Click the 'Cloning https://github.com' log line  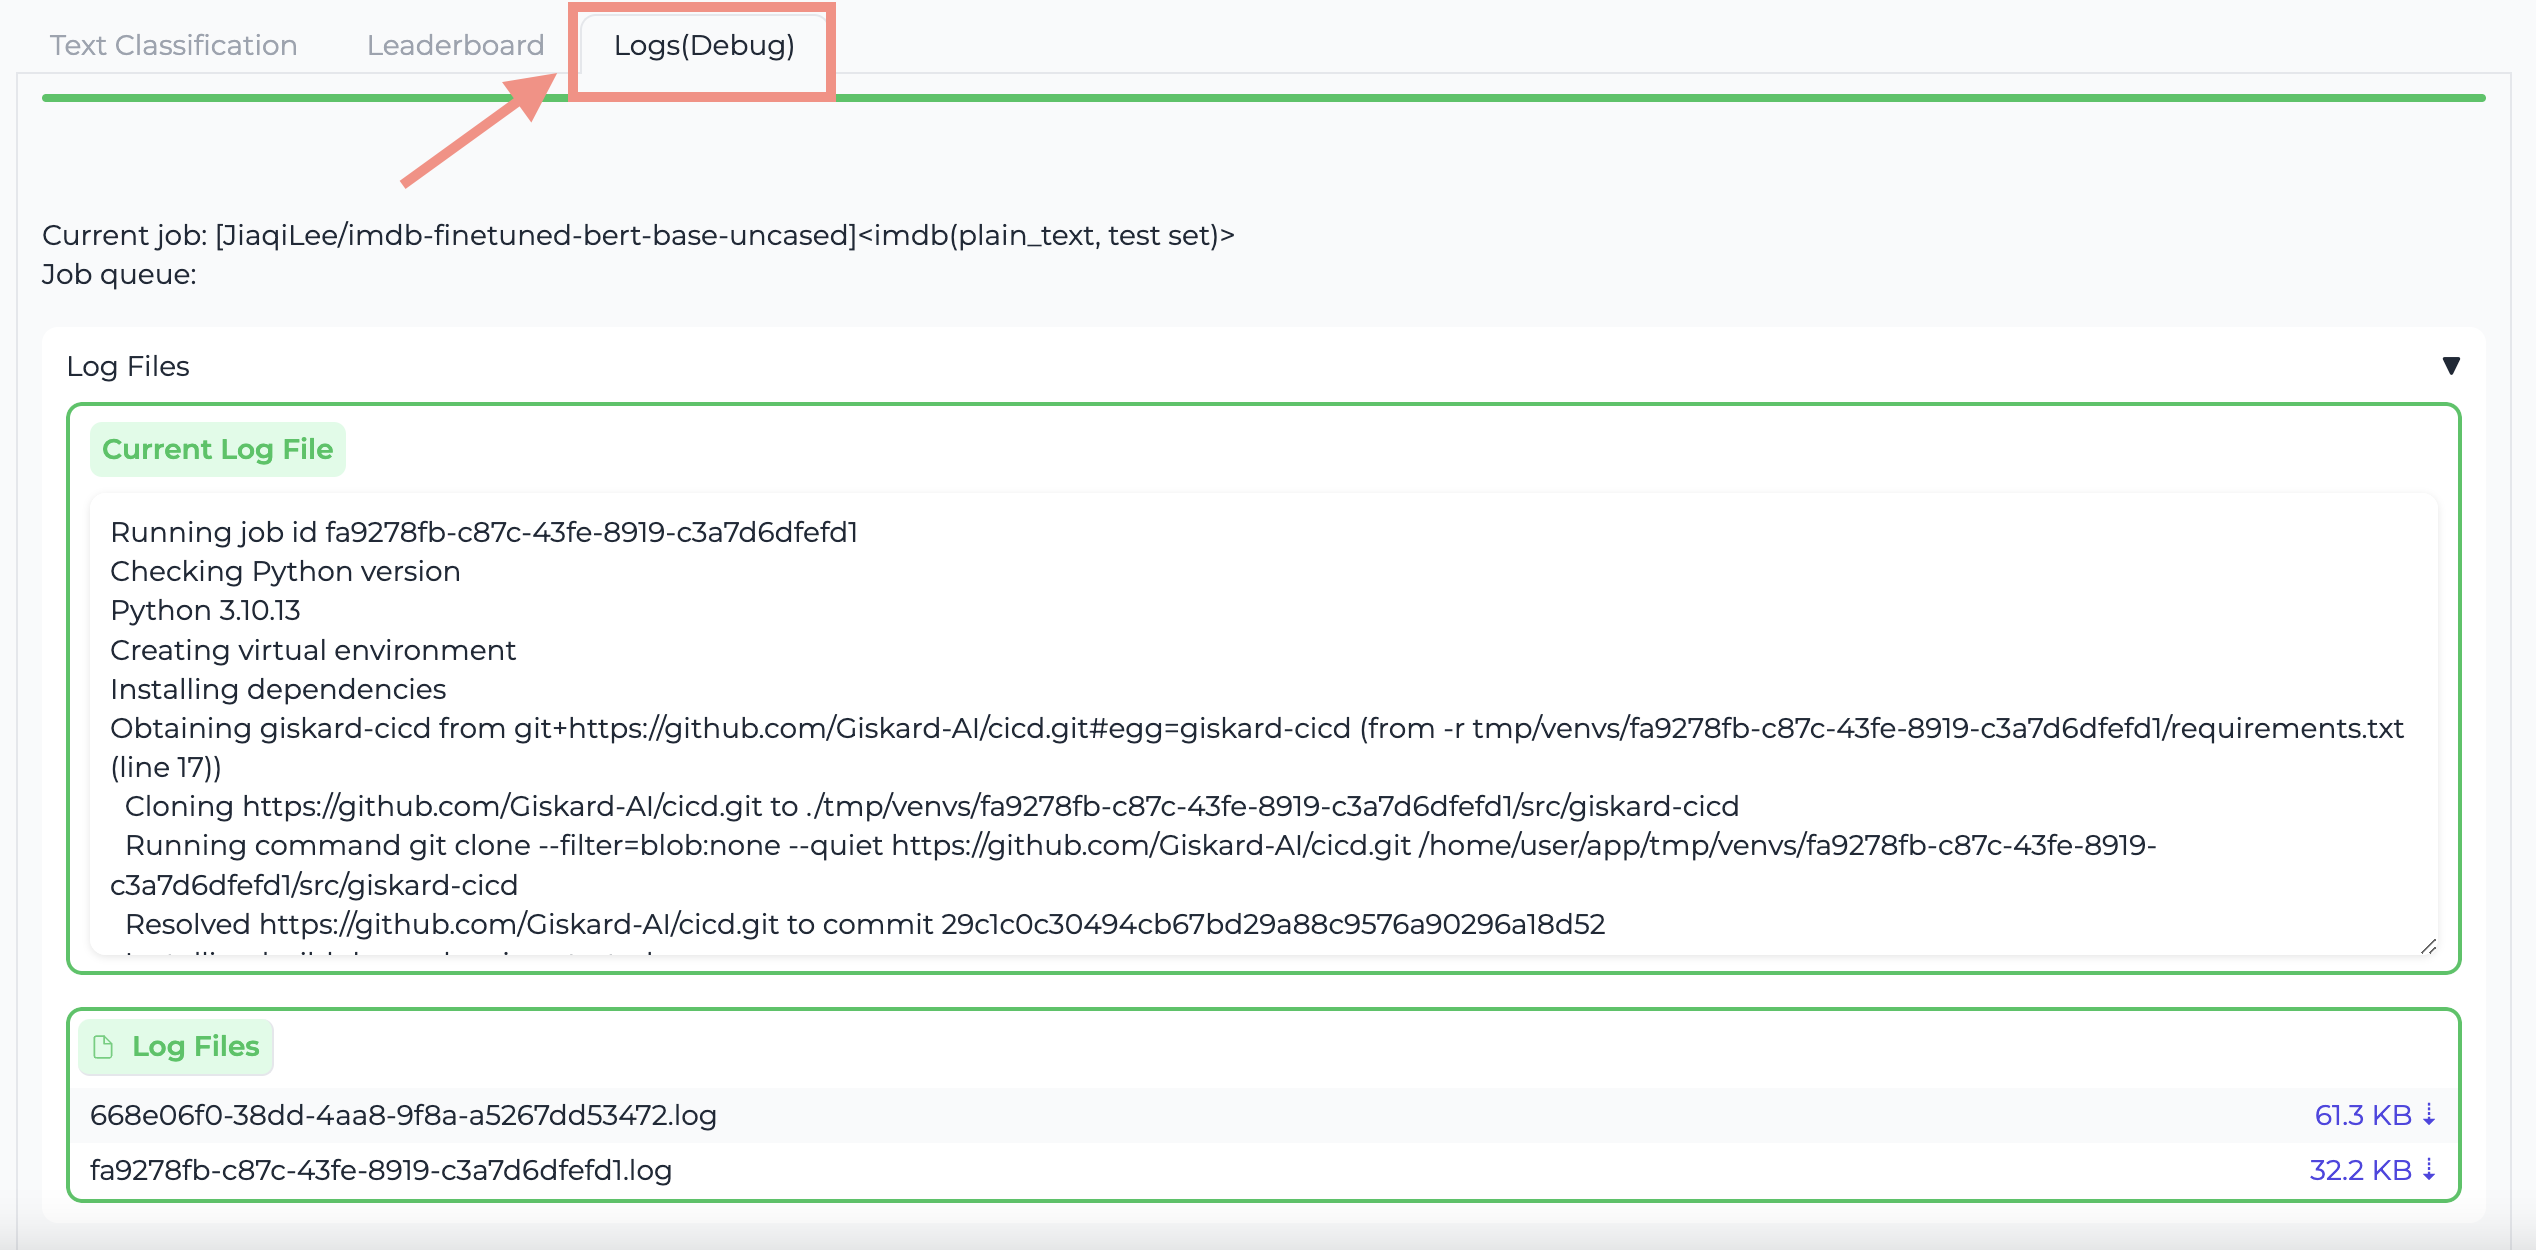pyautogui.click(x=932, y=806)
